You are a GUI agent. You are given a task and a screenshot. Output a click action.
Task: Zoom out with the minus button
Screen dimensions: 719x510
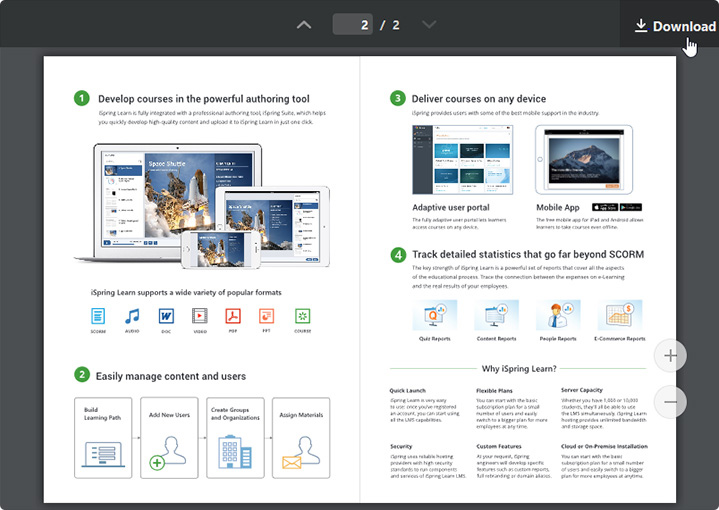tap(670, 402)
